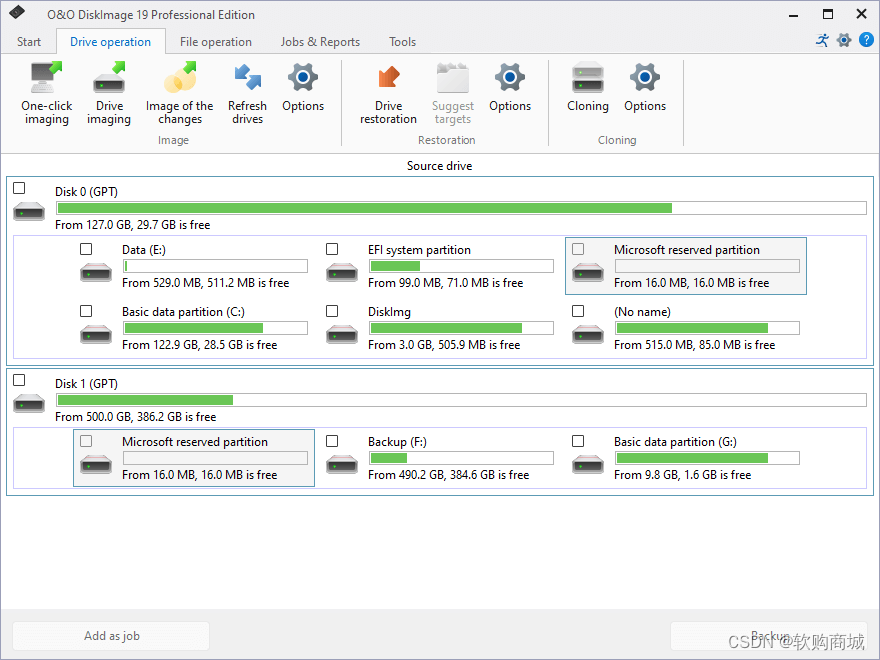Tick Basic data partition (G:) checkbox
This screenshot has width=880, height=660.
(578, 441)
